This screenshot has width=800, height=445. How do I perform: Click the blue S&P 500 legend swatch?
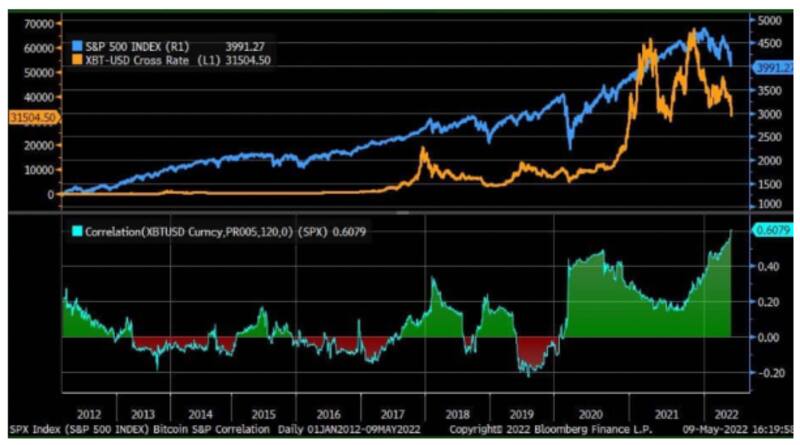point(77,46)
